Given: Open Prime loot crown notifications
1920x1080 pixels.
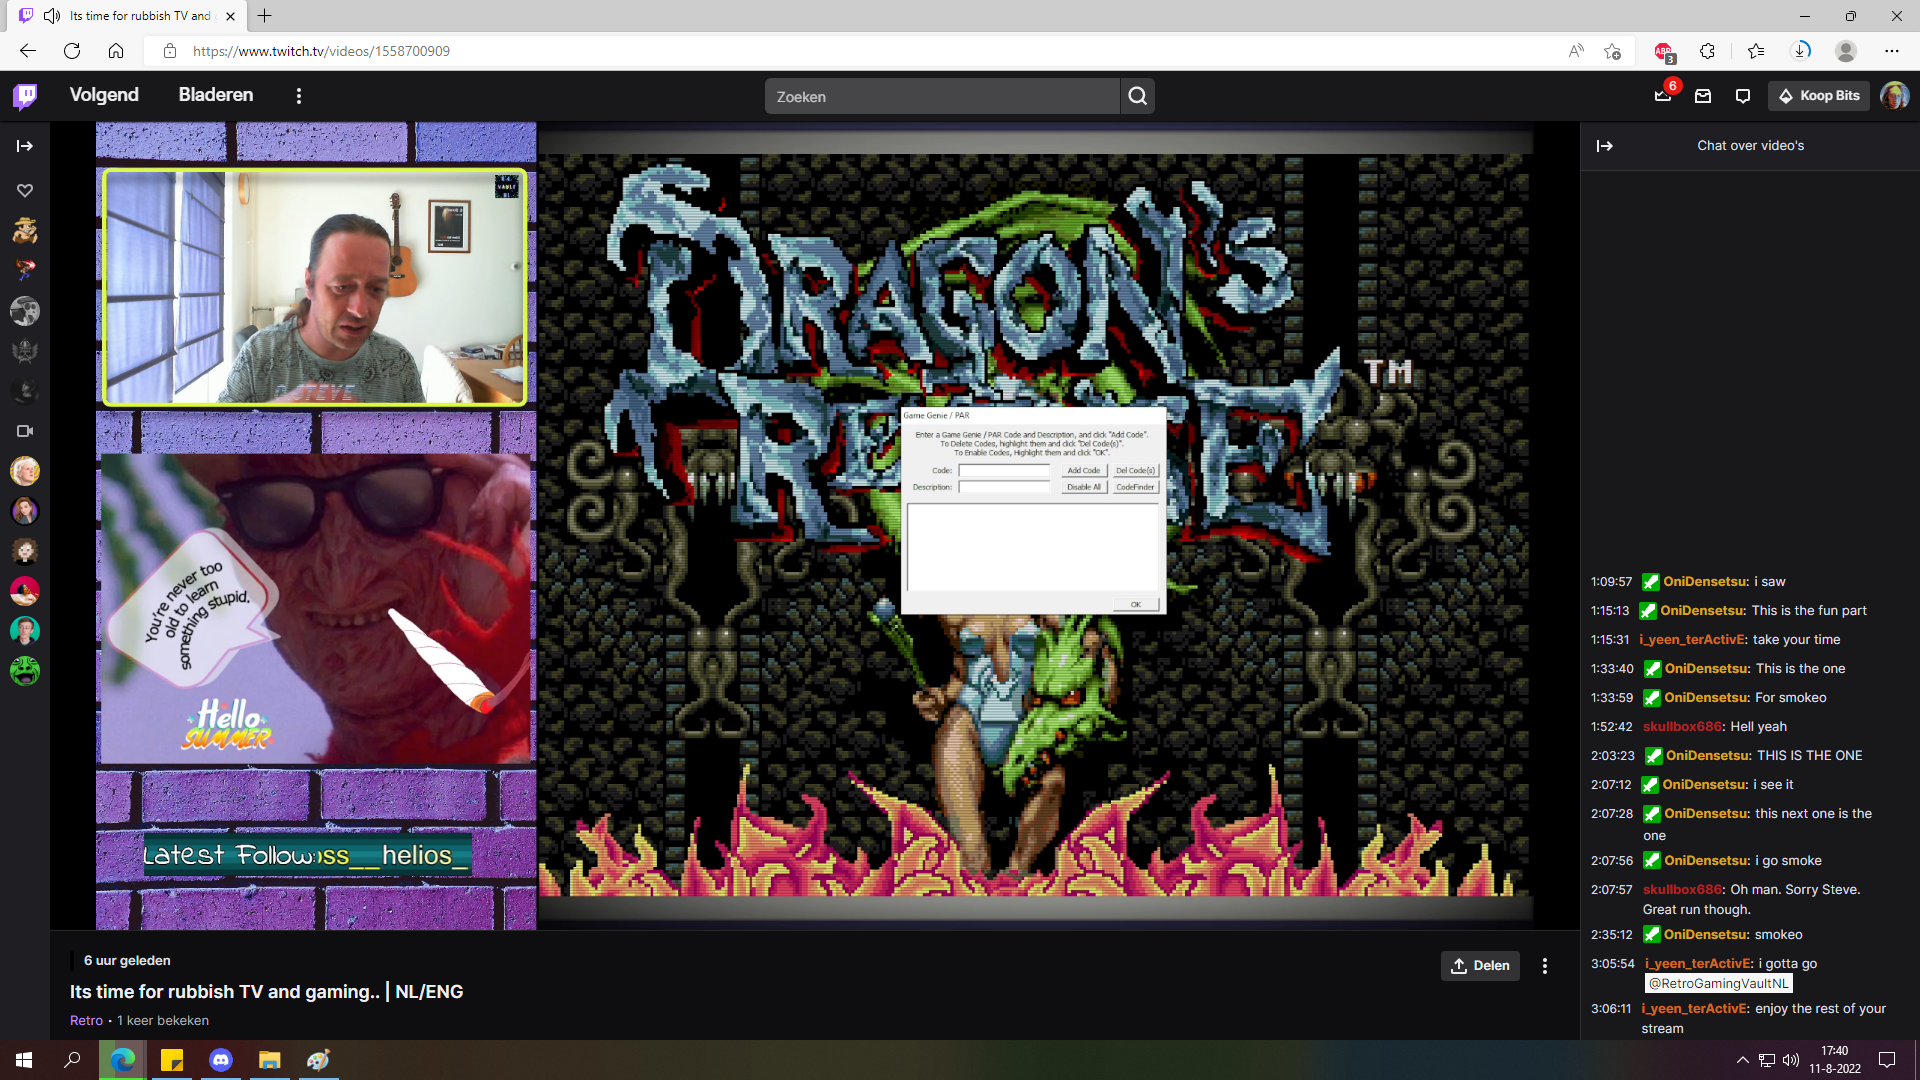Looking at the screenshot, I should tap(1663, 96).
